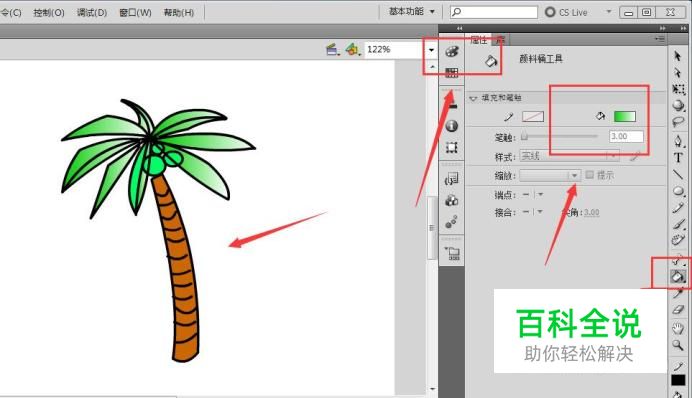Click the 笔触 stroke width slider handle
Image resolution: width=692 pixels, height=398 pixels.
point(524,137)
